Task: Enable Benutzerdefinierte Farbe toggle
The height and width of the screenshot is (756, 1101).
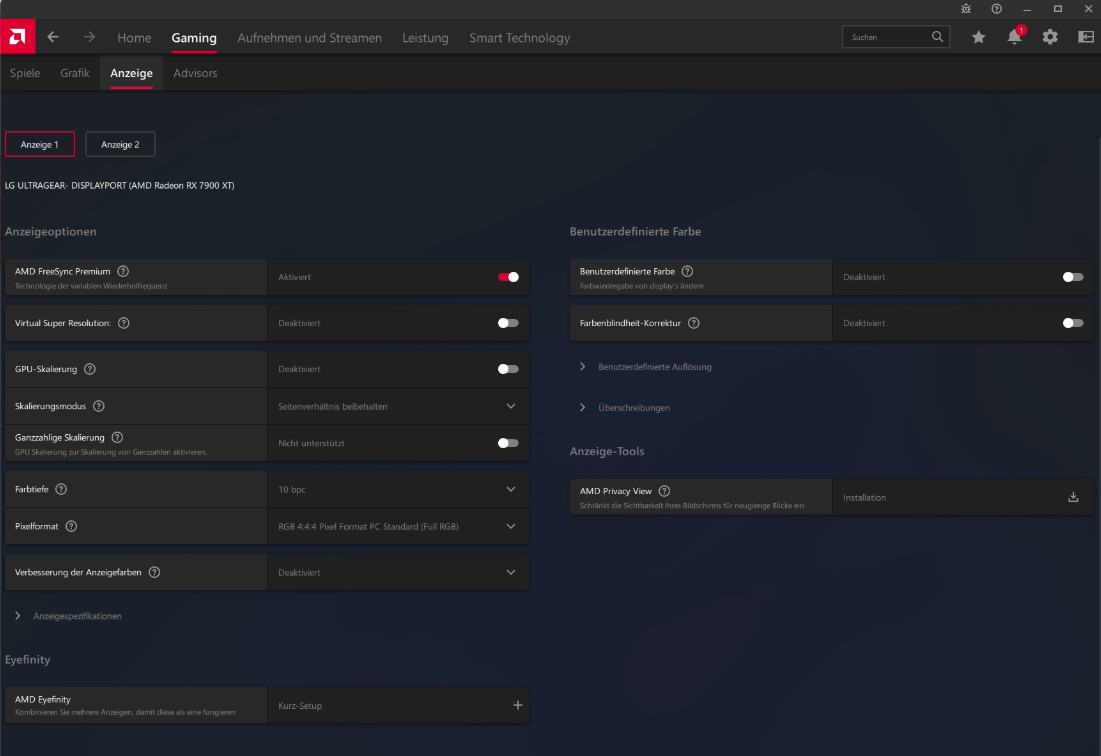Action: tap(1073, 277)
